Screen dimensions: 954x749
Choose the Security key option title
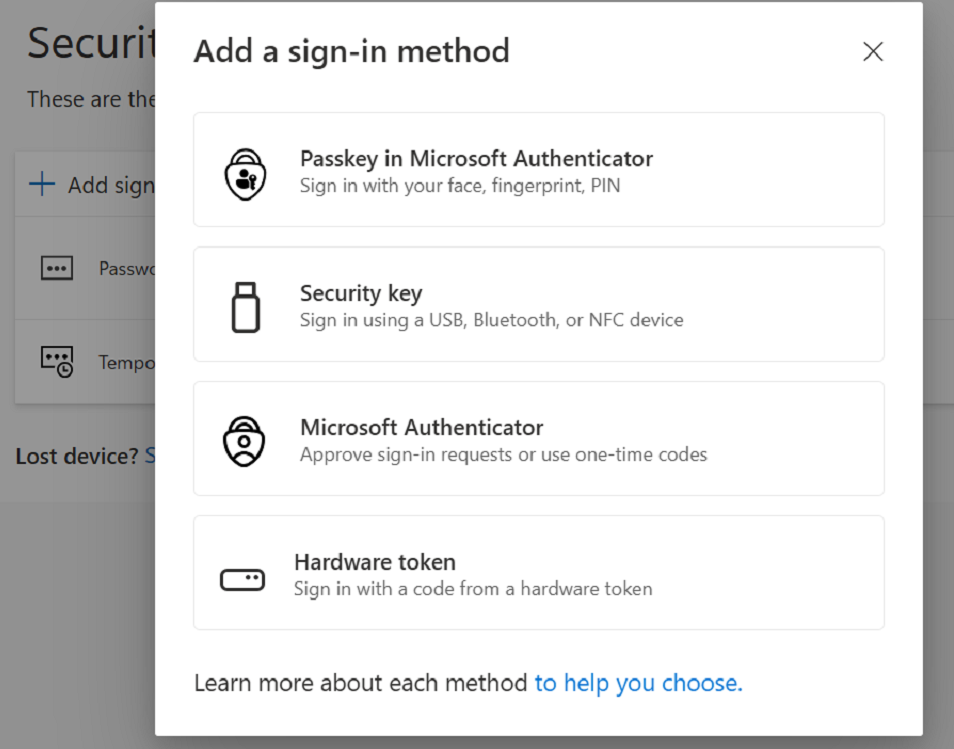click(x=361, y=293)
